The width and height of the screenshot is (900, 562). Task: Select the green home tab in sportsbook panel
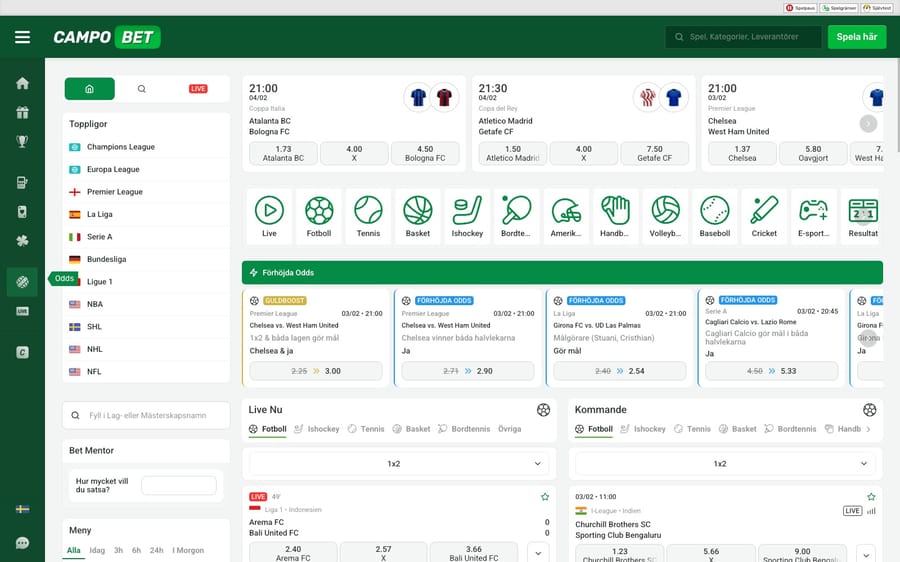point(90,89)
